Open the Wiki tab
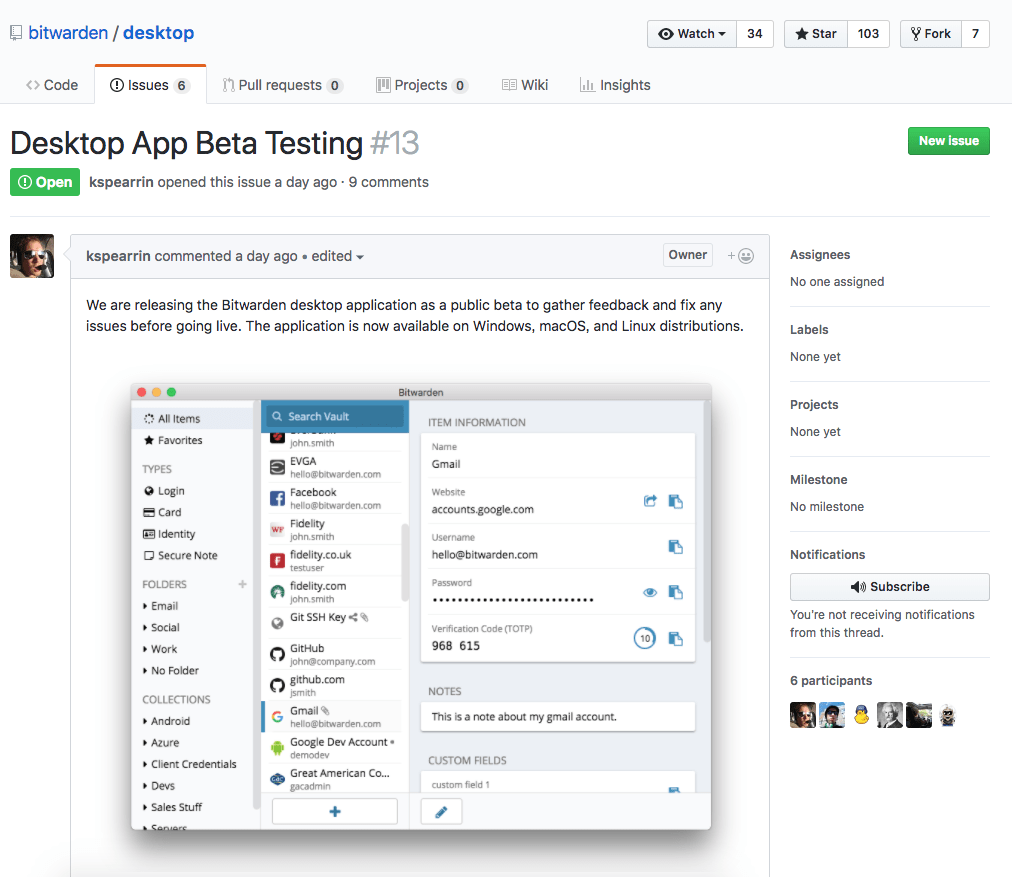This screenshot has width=1012, height=877. 525,85
